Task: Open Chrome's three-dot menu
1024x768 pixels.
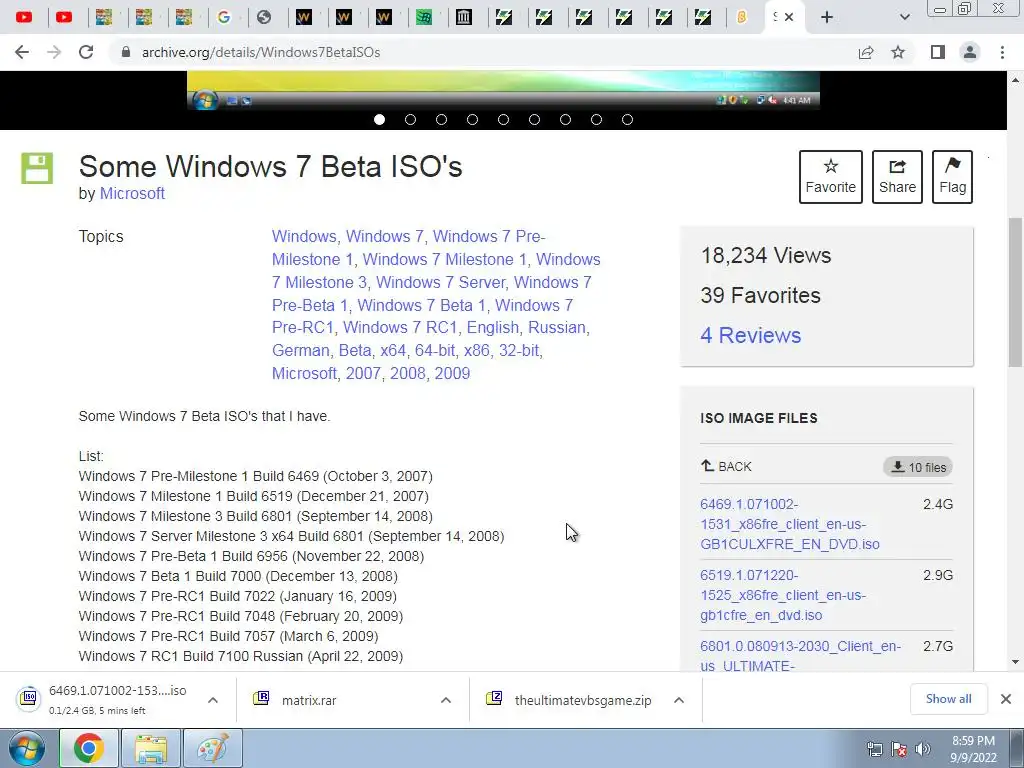Action: [x=1002, y=52]
